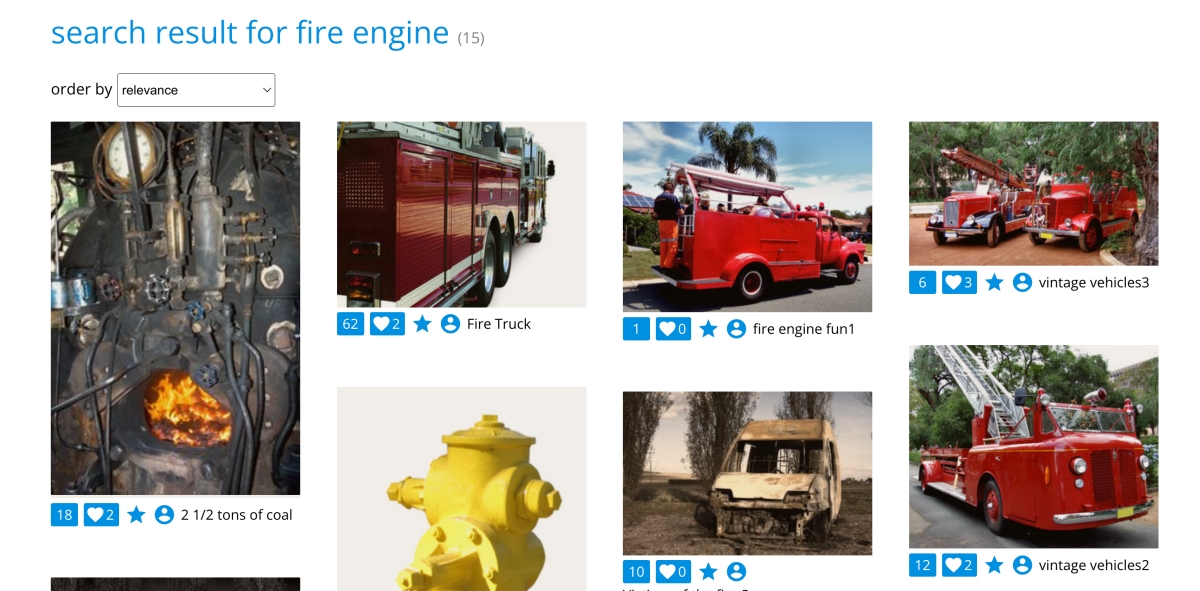Open user profile icon beside Fire Truck
Viewport: 1200px width, 591px height.
coord(450,324)
